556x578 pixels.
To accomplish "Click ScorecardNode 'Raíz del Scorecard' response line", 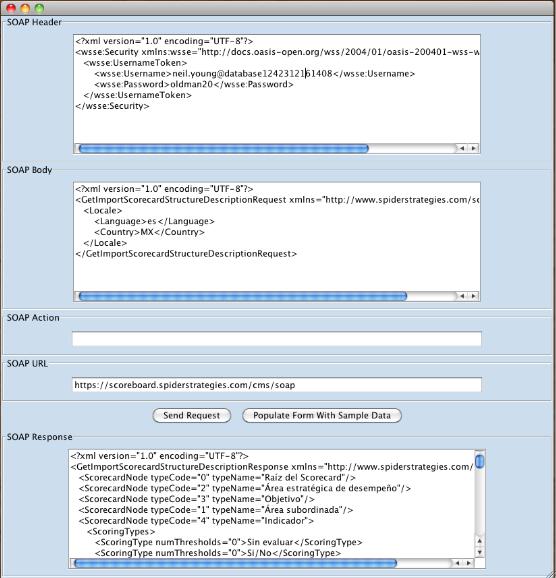I will 217,478.
